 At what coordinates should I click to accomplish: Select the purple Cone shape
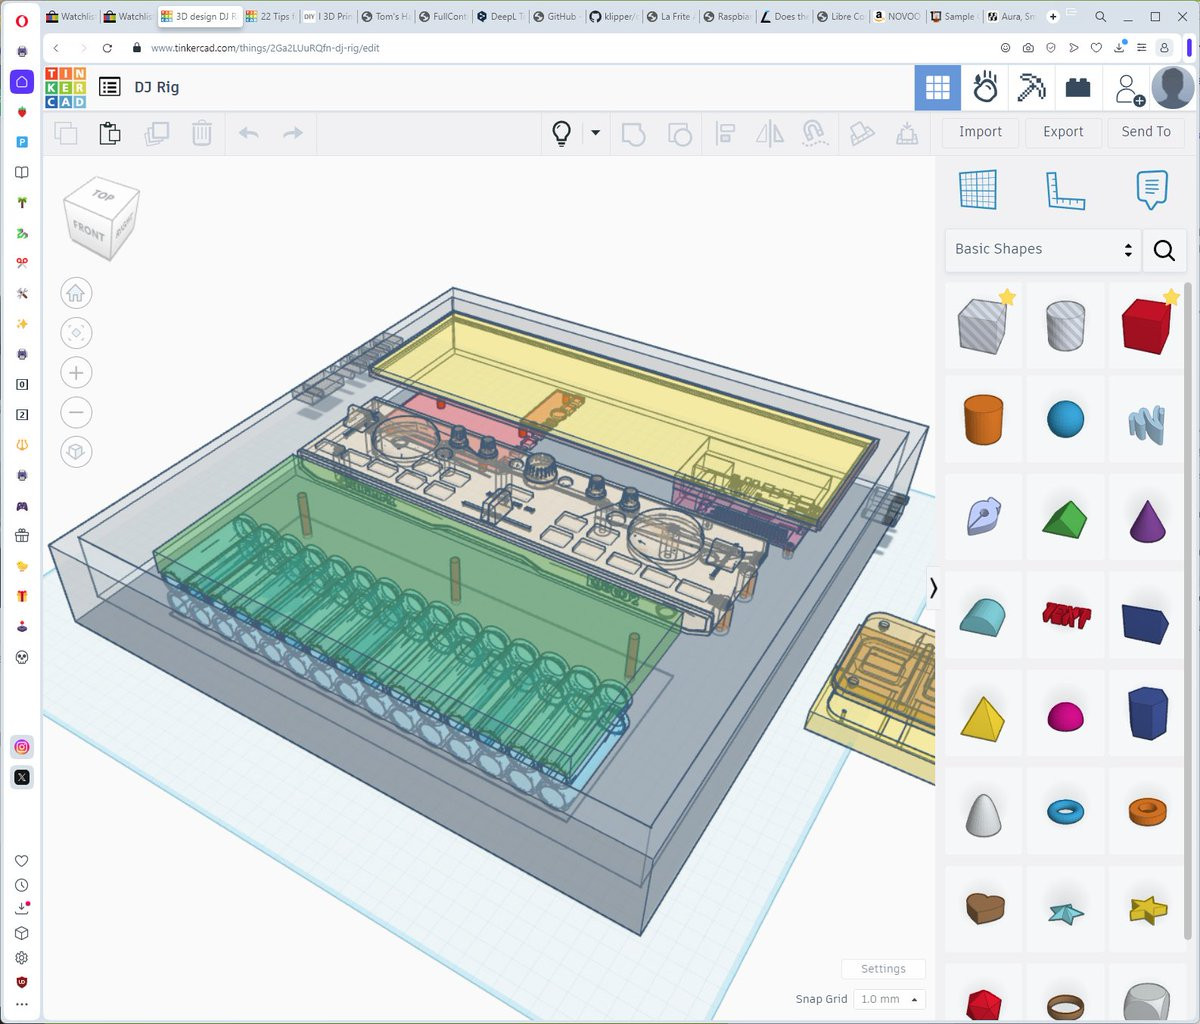(1146, 519)
